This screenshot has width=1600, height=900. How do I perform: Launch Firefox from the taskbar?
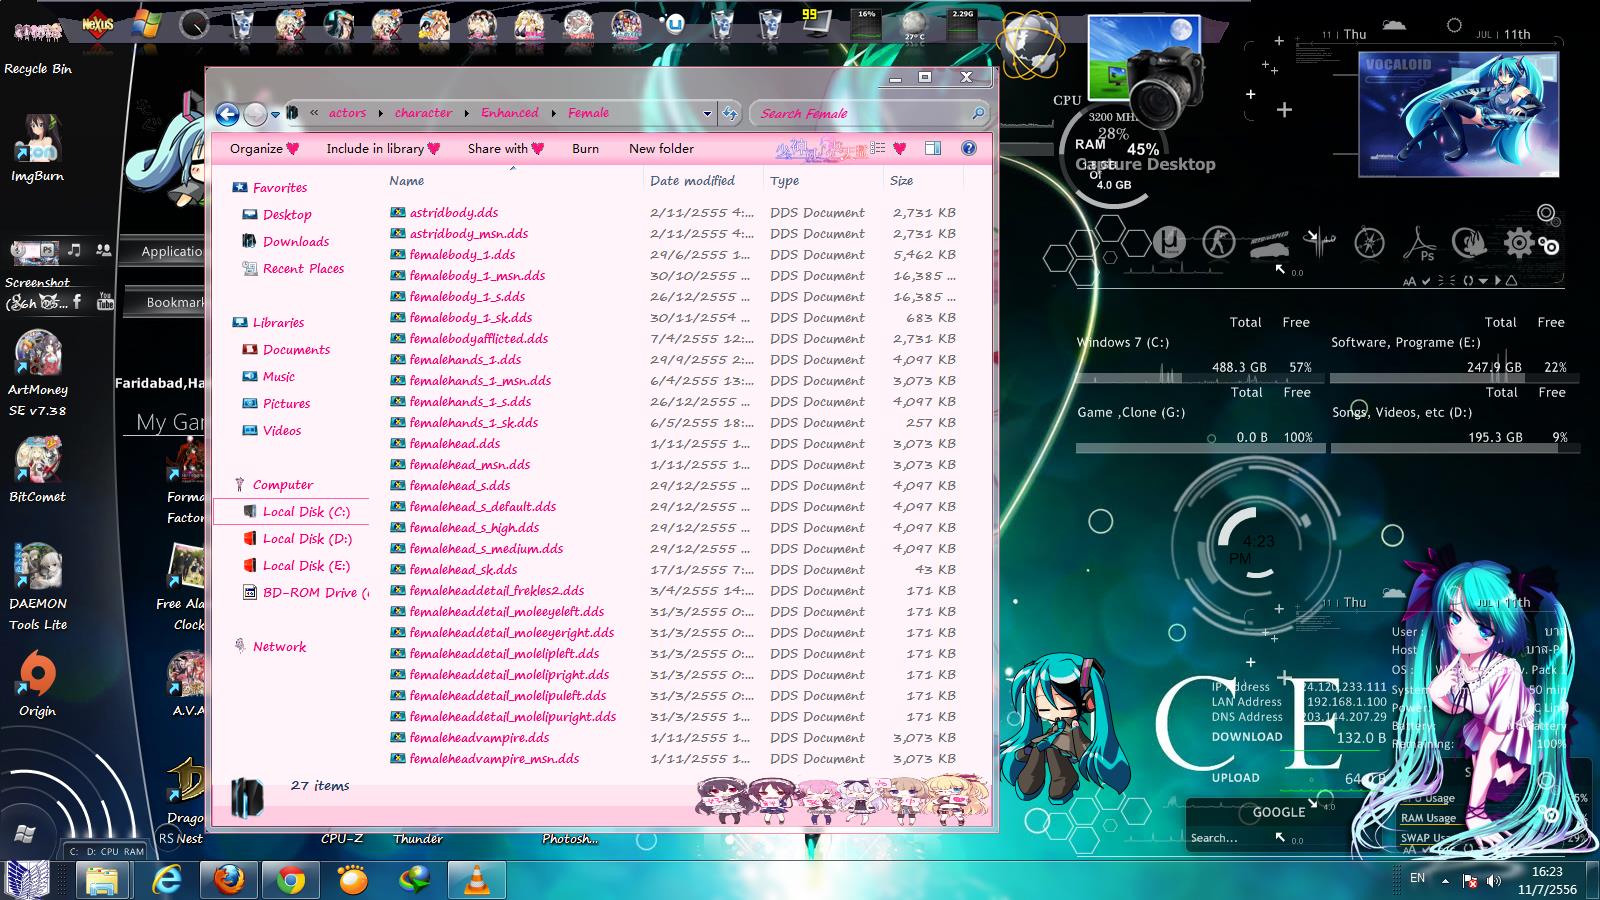[228, 880]
